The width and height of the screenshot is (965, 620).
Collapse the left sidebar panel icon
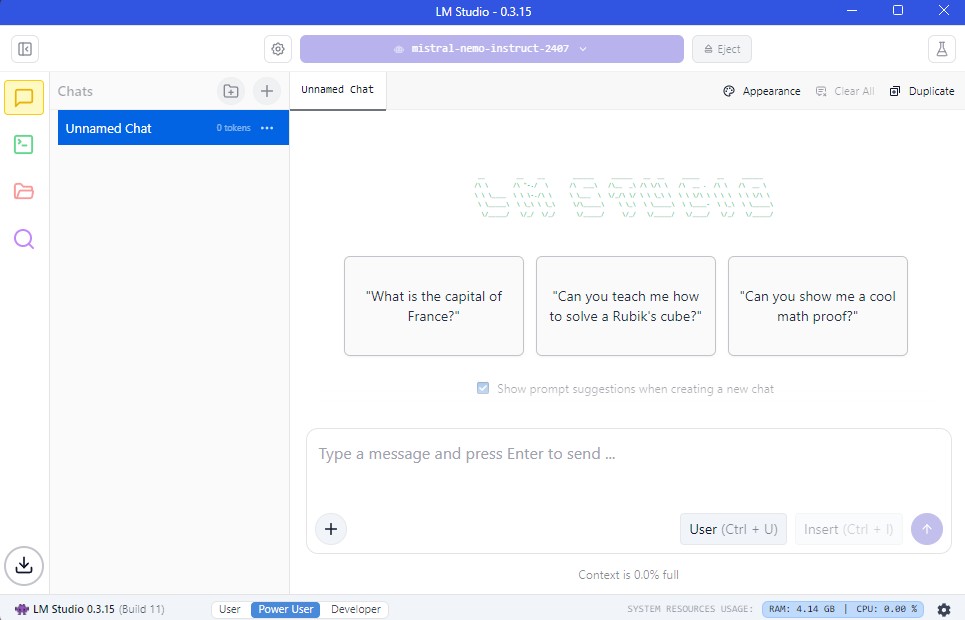pos(25,49)
